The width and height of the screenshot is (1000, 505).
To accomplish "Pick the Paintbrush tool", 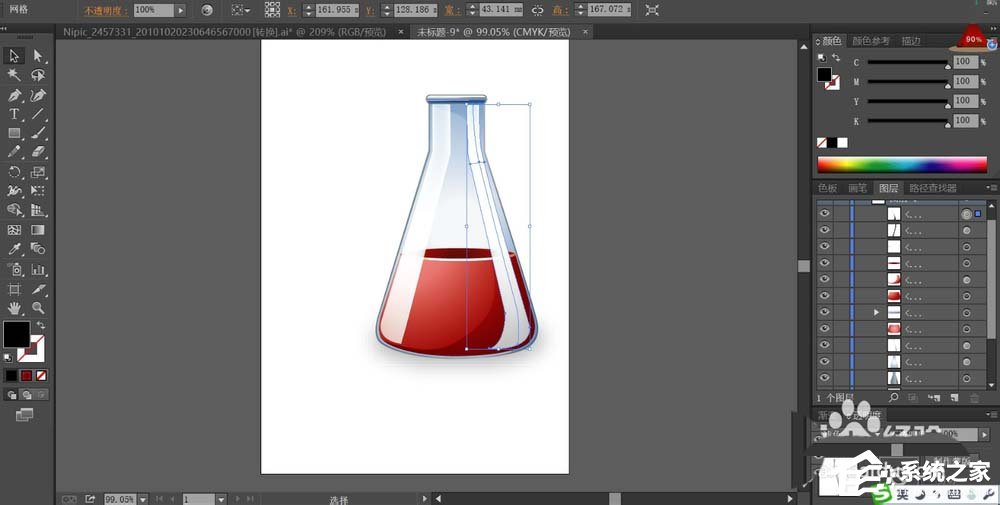I will tap(38, 133).
